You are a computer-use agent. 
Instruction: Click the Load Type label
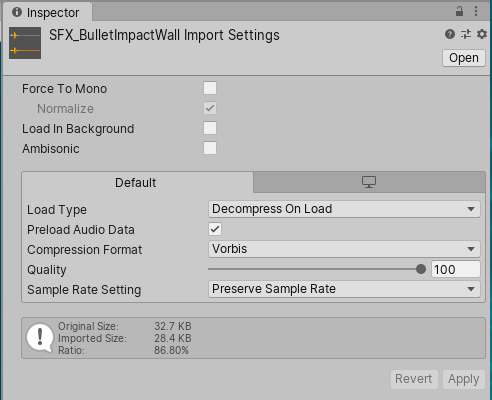57,210
